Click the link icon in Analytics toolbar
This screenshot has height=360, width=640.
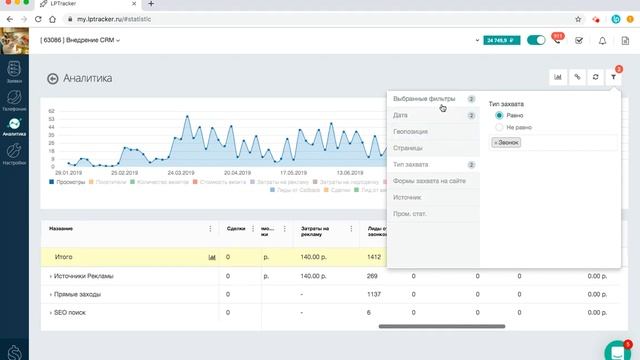pos(577,77)
